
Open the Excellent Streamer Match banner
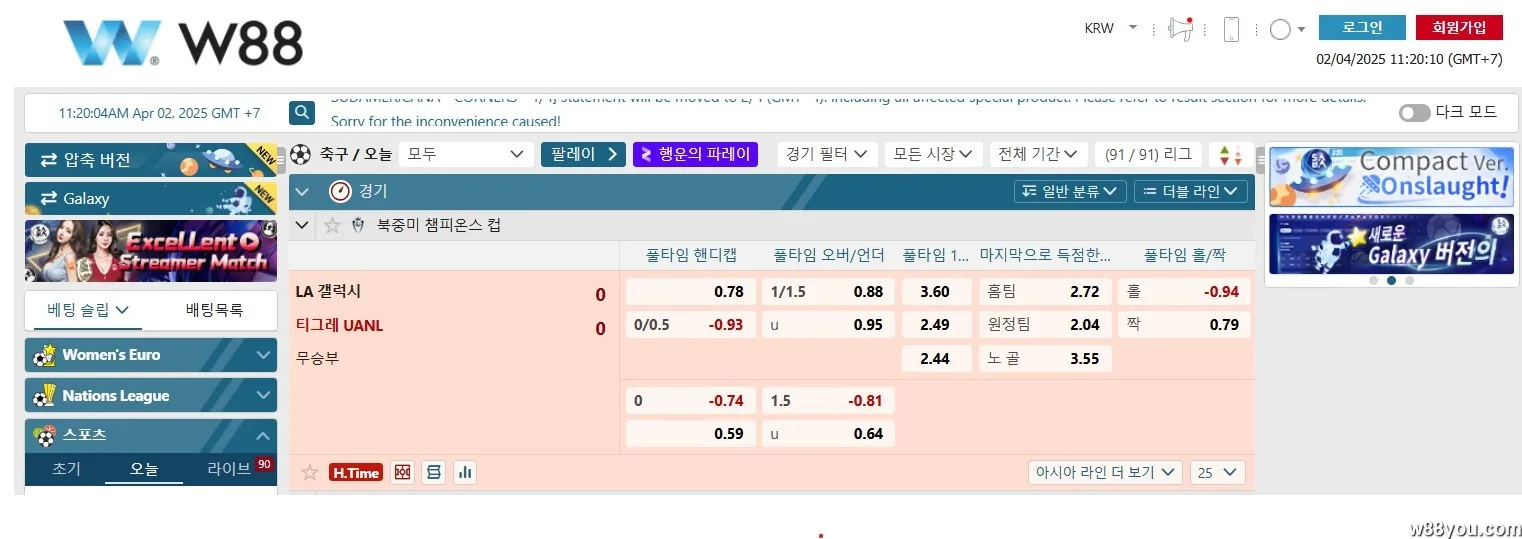151,251
